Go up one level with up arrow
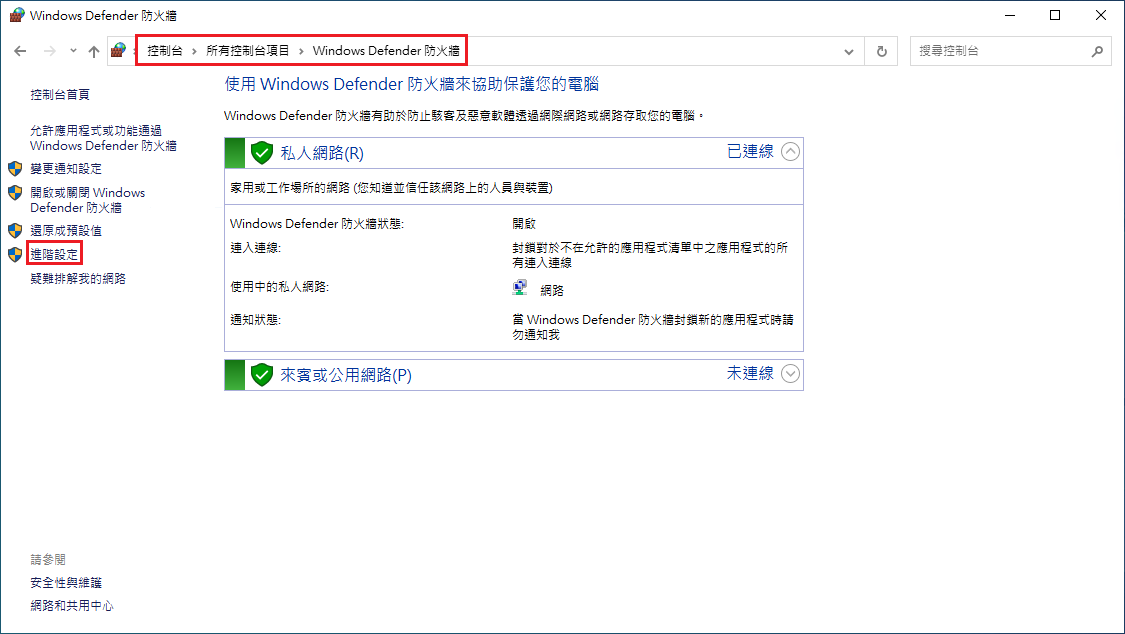The height and width of the screenshot is (634, 1125). (x=94, y=51)
